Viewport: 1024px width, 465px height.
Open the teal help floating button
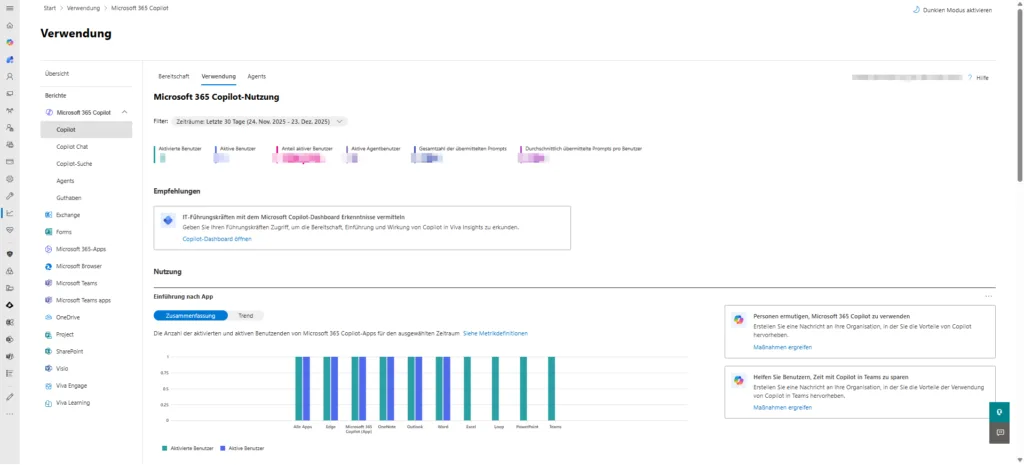coord(996,413)
